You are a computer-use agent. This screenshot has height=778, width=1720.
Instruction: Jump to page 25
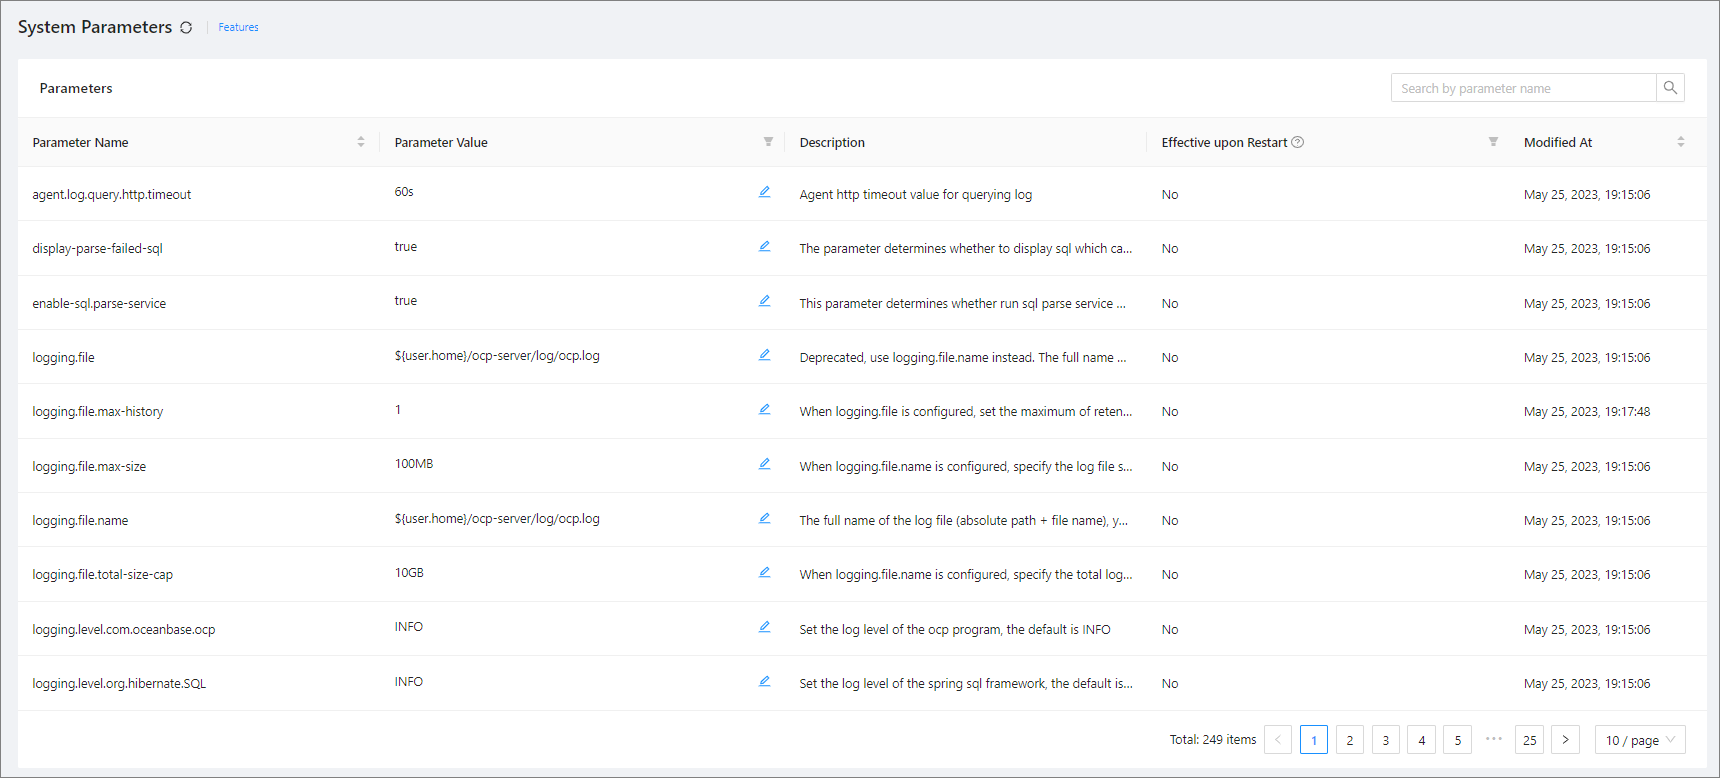(x=1529, y=740)
